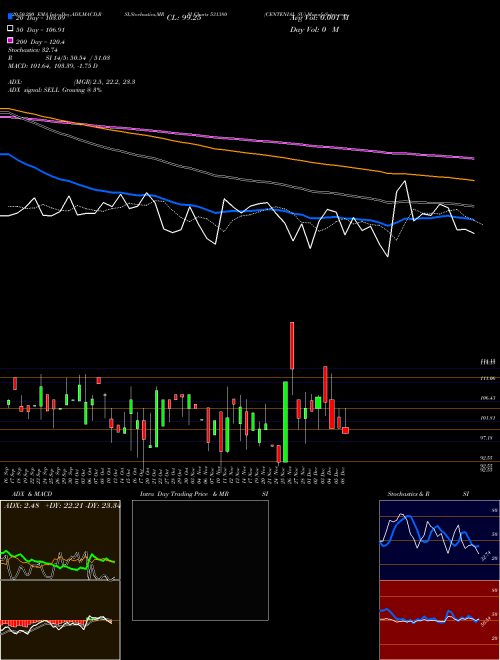Click the 'Stochastics: 32.74' readout

click(32, 50)
